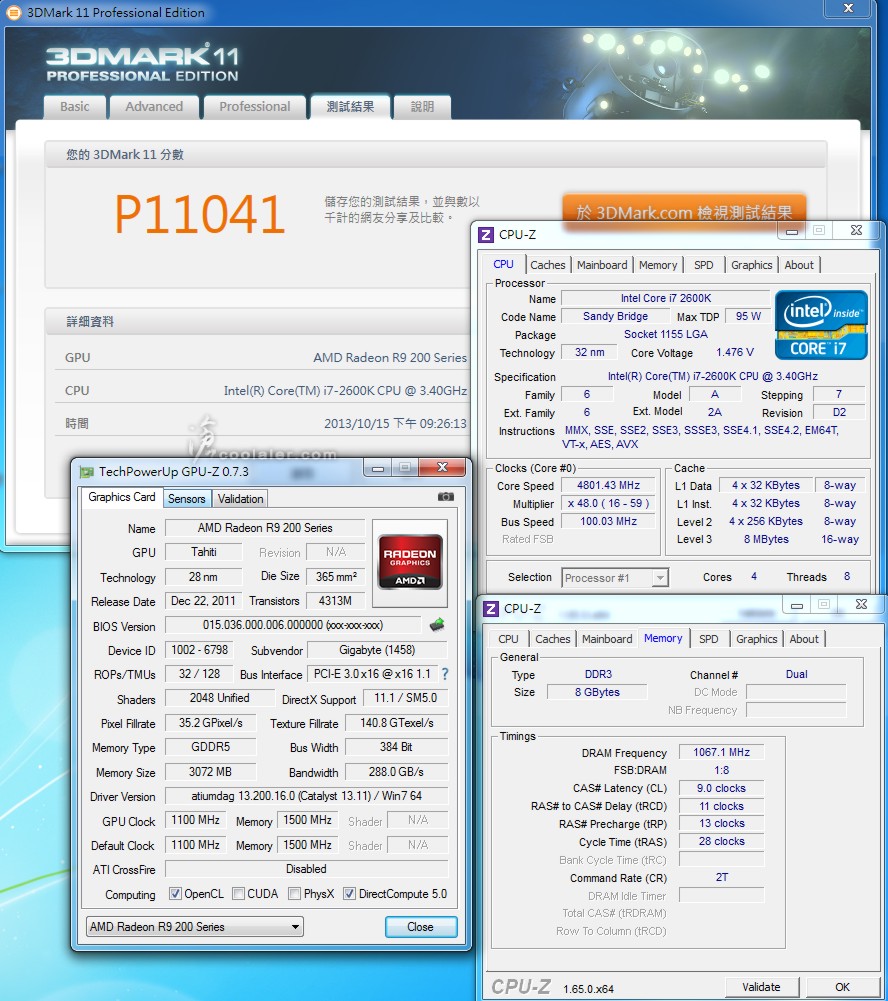The height and width of the screenshot is (1001, 888).
Task: Open About tab in upper CPU-Z window
Action: coord(799,265)
